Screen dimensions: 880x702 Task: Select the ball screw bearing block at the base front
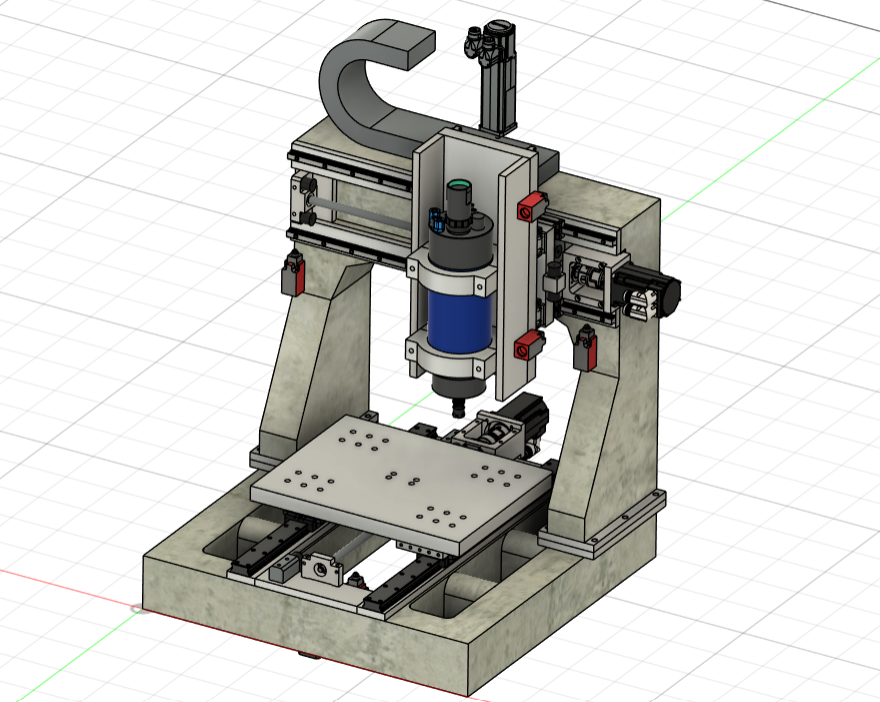(x=321, y=570)
